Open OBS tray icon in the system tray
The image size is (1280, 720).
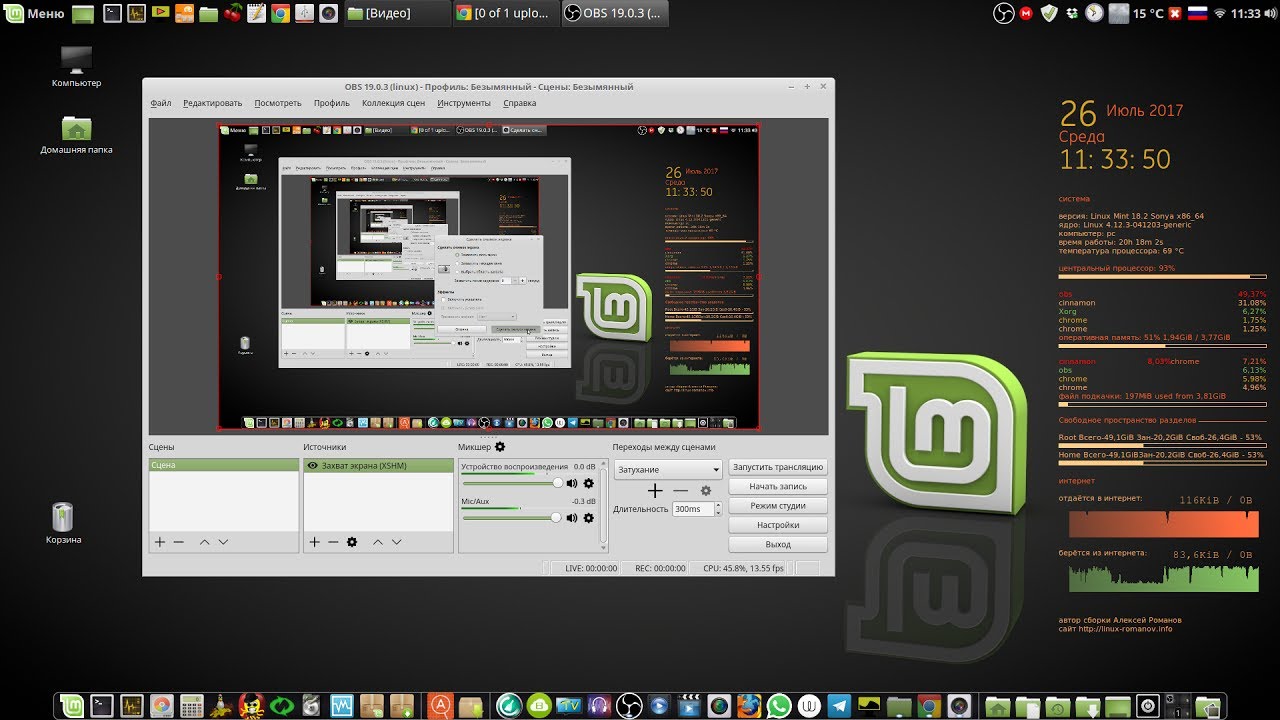1004,13
